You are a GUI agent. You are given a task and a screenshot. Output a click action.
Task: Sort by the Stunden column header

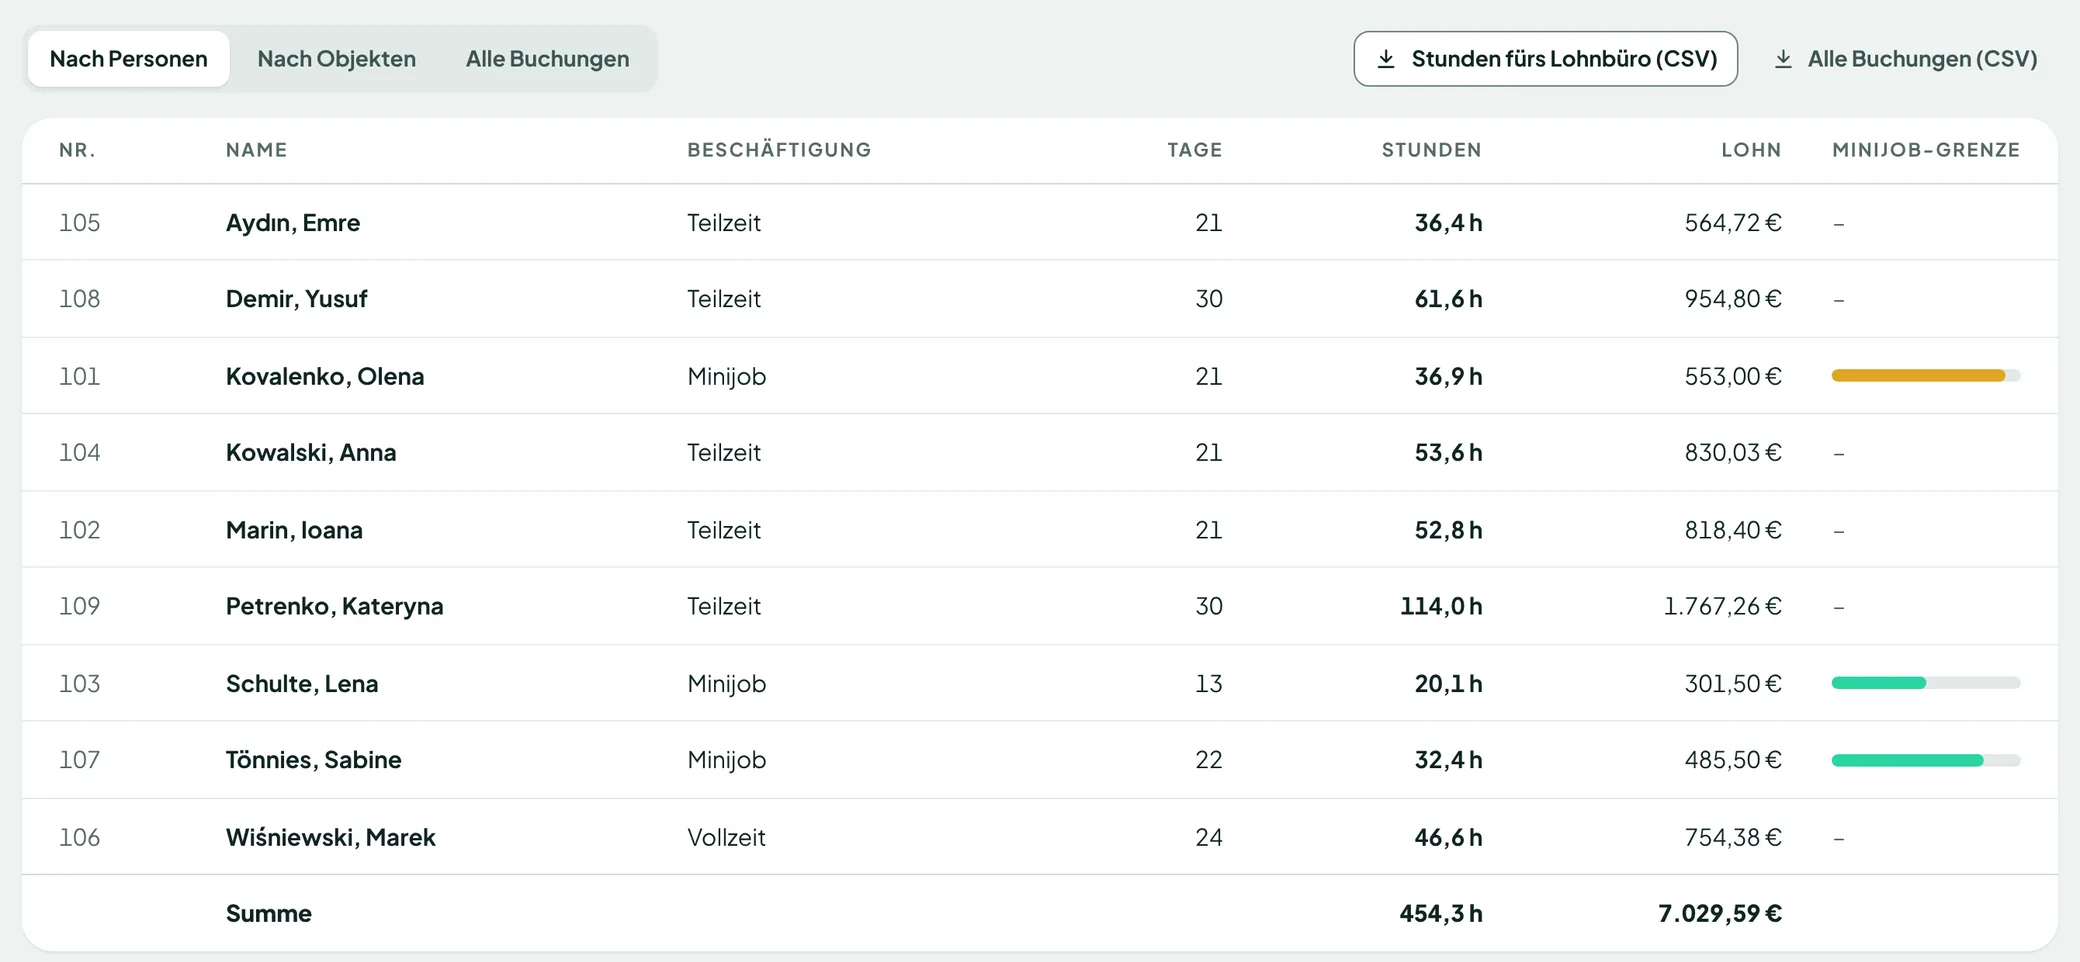[1431, 150]
